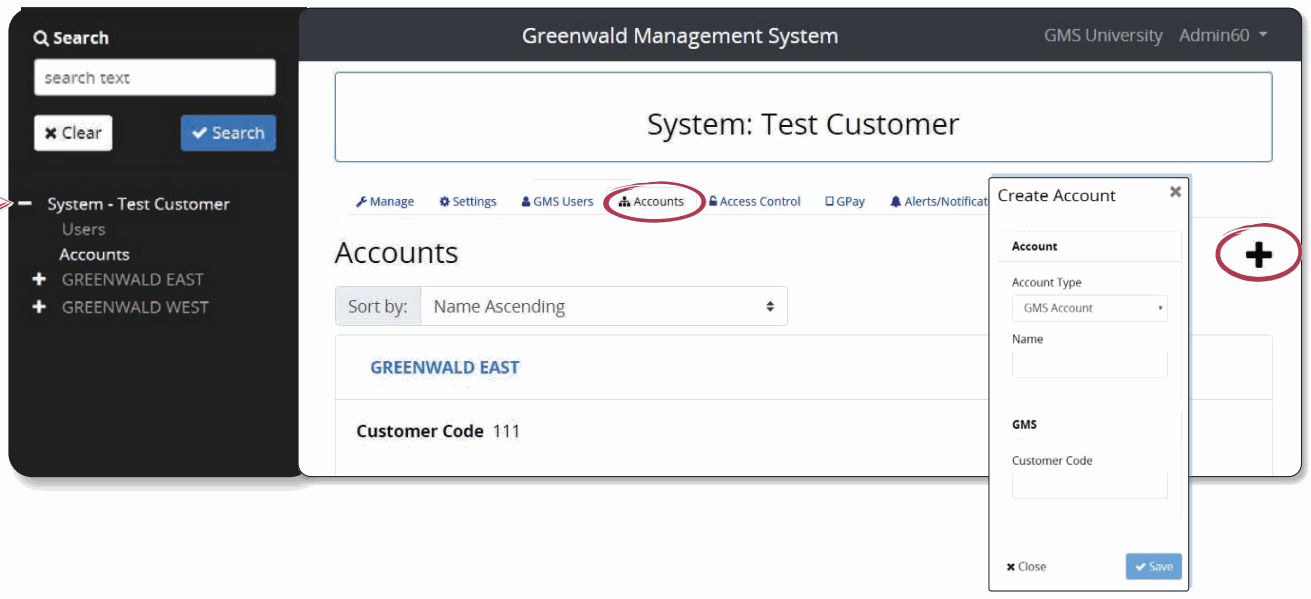Click the Customer Code 111 text
This screenshot has height=599, width=1311.
tap(438, 431)
